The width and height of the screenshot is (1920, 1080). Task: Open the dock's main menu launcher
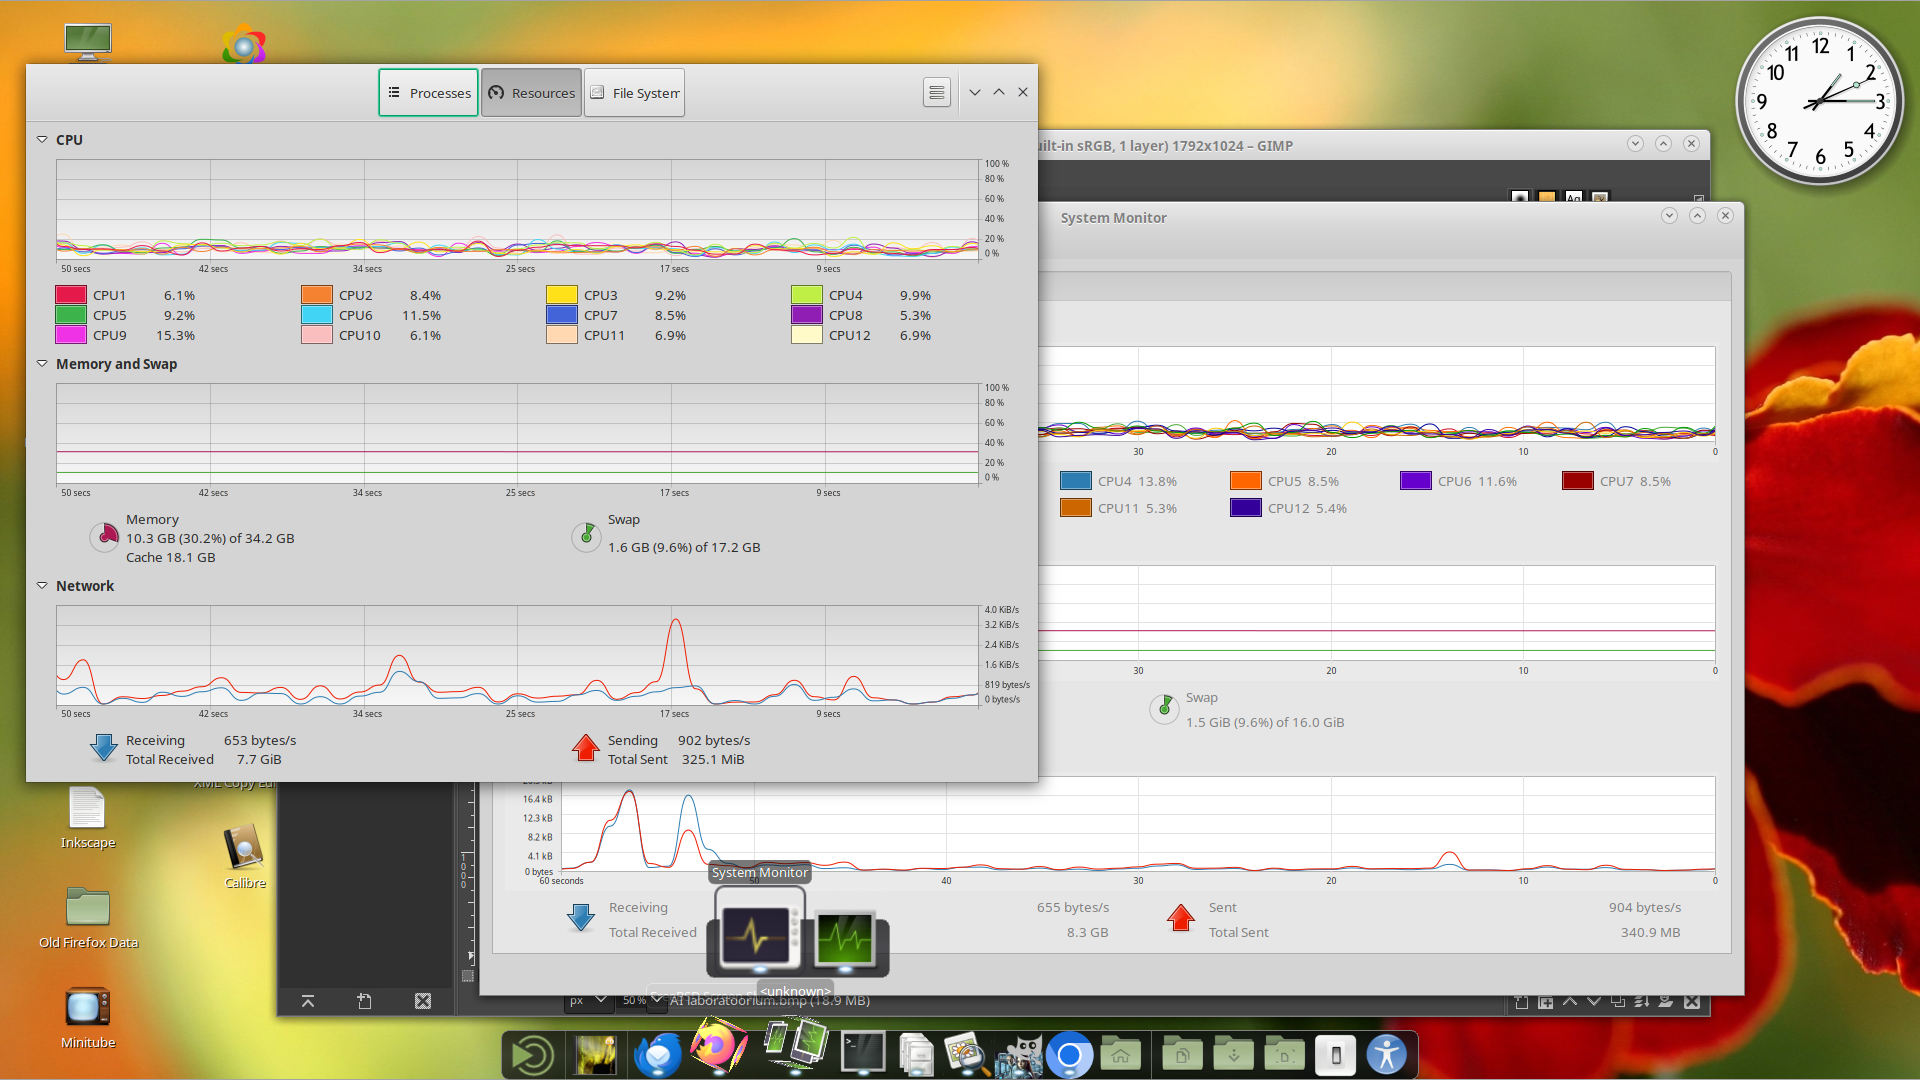[532, 1055]
